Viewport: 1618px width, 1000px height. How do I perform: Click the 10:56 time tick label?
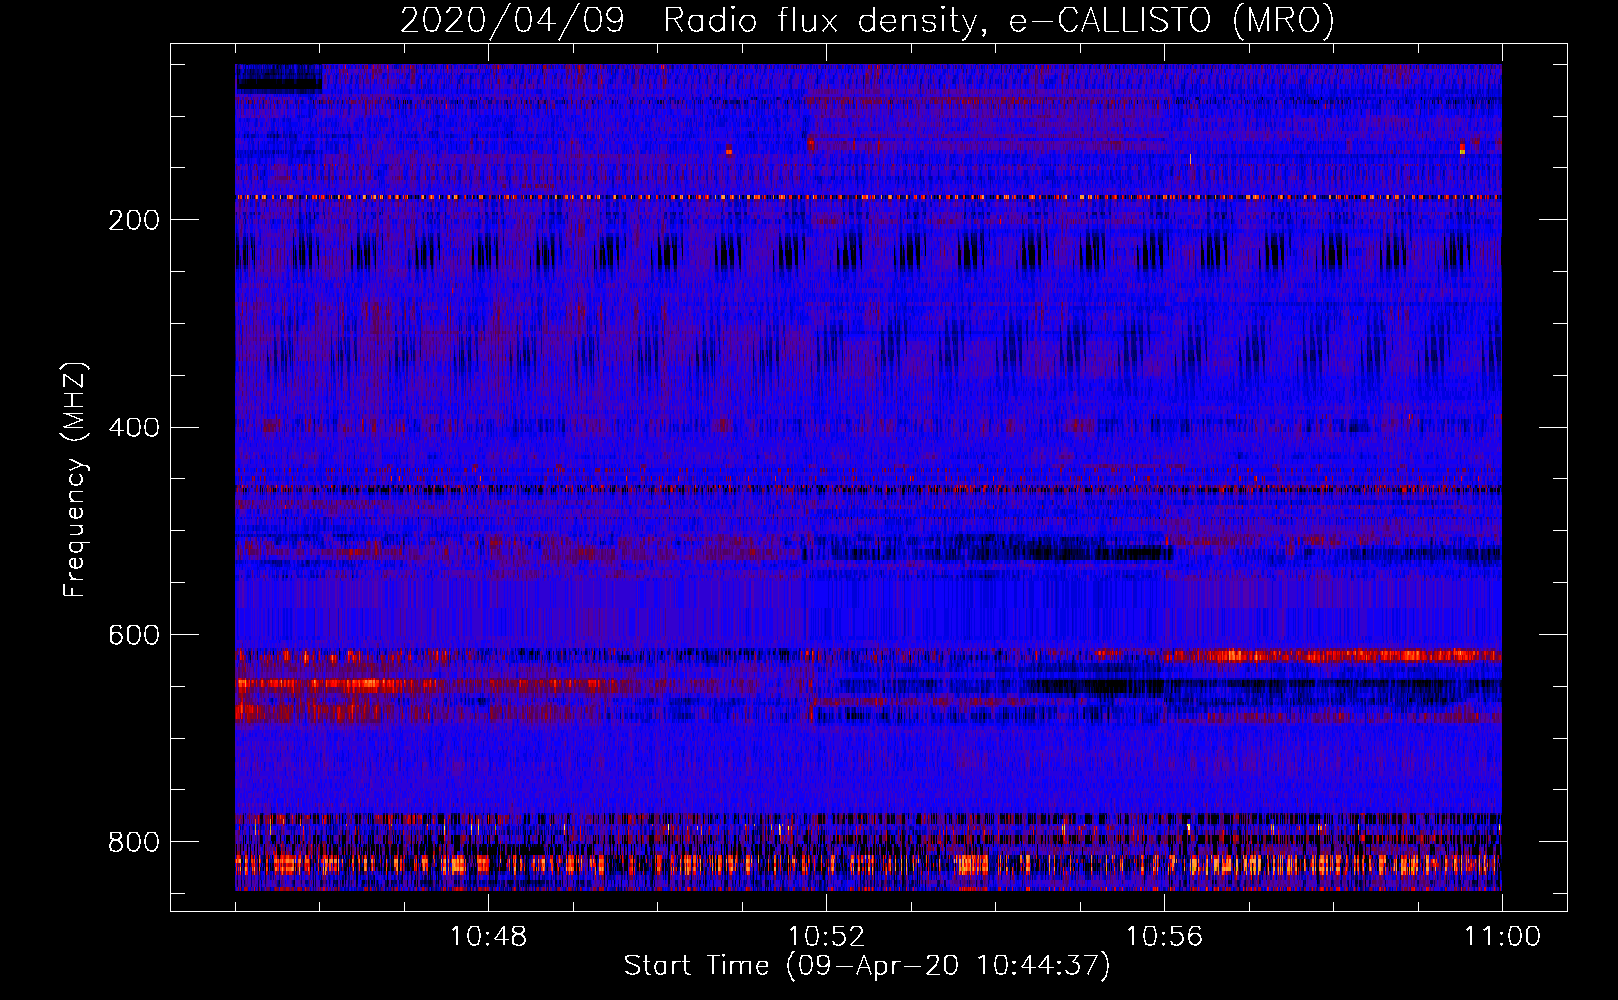point(1164,936)
